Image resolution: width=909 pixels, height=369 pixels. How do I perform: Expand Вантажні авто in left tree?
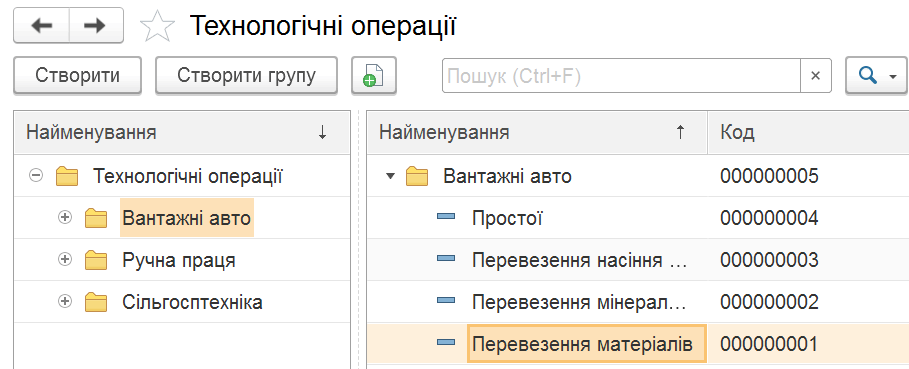[x=65, y=218]
